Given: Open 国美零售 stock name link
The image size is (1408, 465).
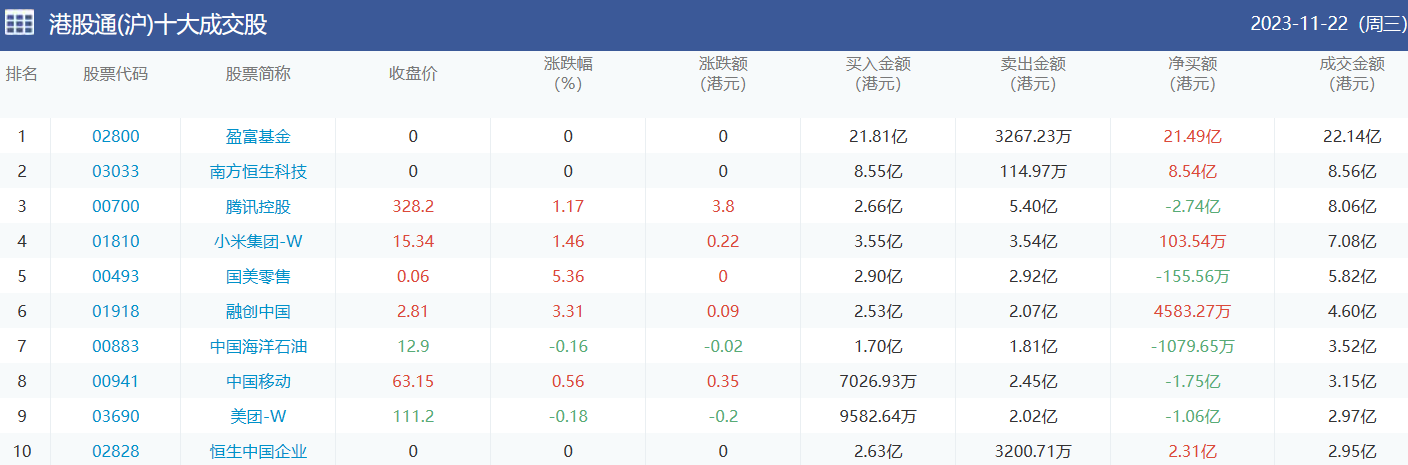Looking at the screenshot, I should pyautogui.click(x=258, y=276).
